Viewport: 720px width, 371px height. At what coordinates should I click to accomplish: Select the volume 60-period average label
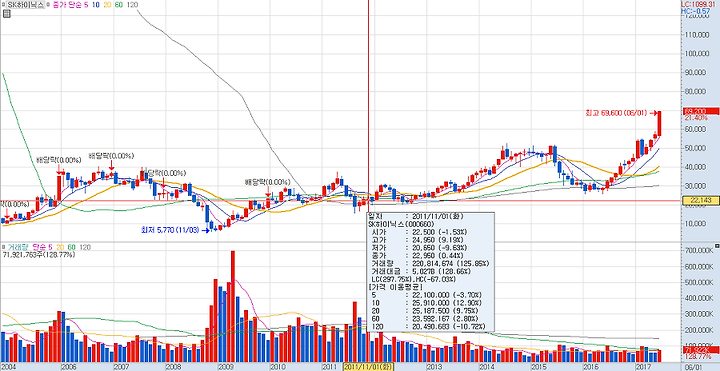tap(72, 247)
